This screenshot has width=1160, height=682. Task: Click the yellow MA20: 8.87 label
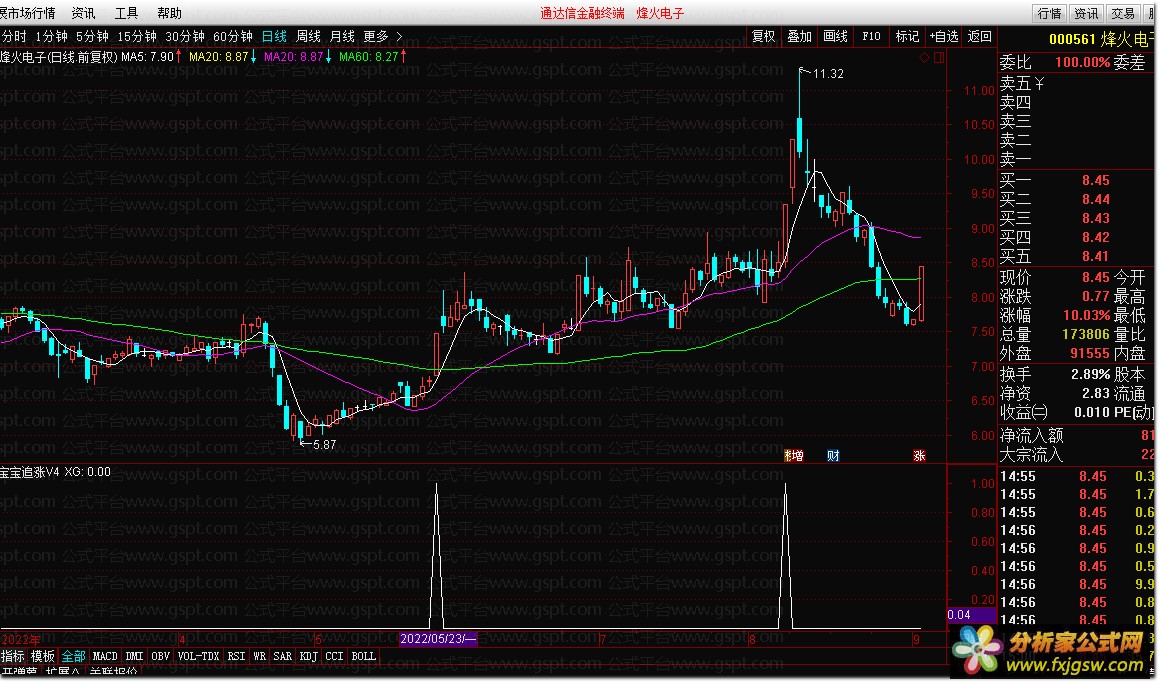coord(218,56)
